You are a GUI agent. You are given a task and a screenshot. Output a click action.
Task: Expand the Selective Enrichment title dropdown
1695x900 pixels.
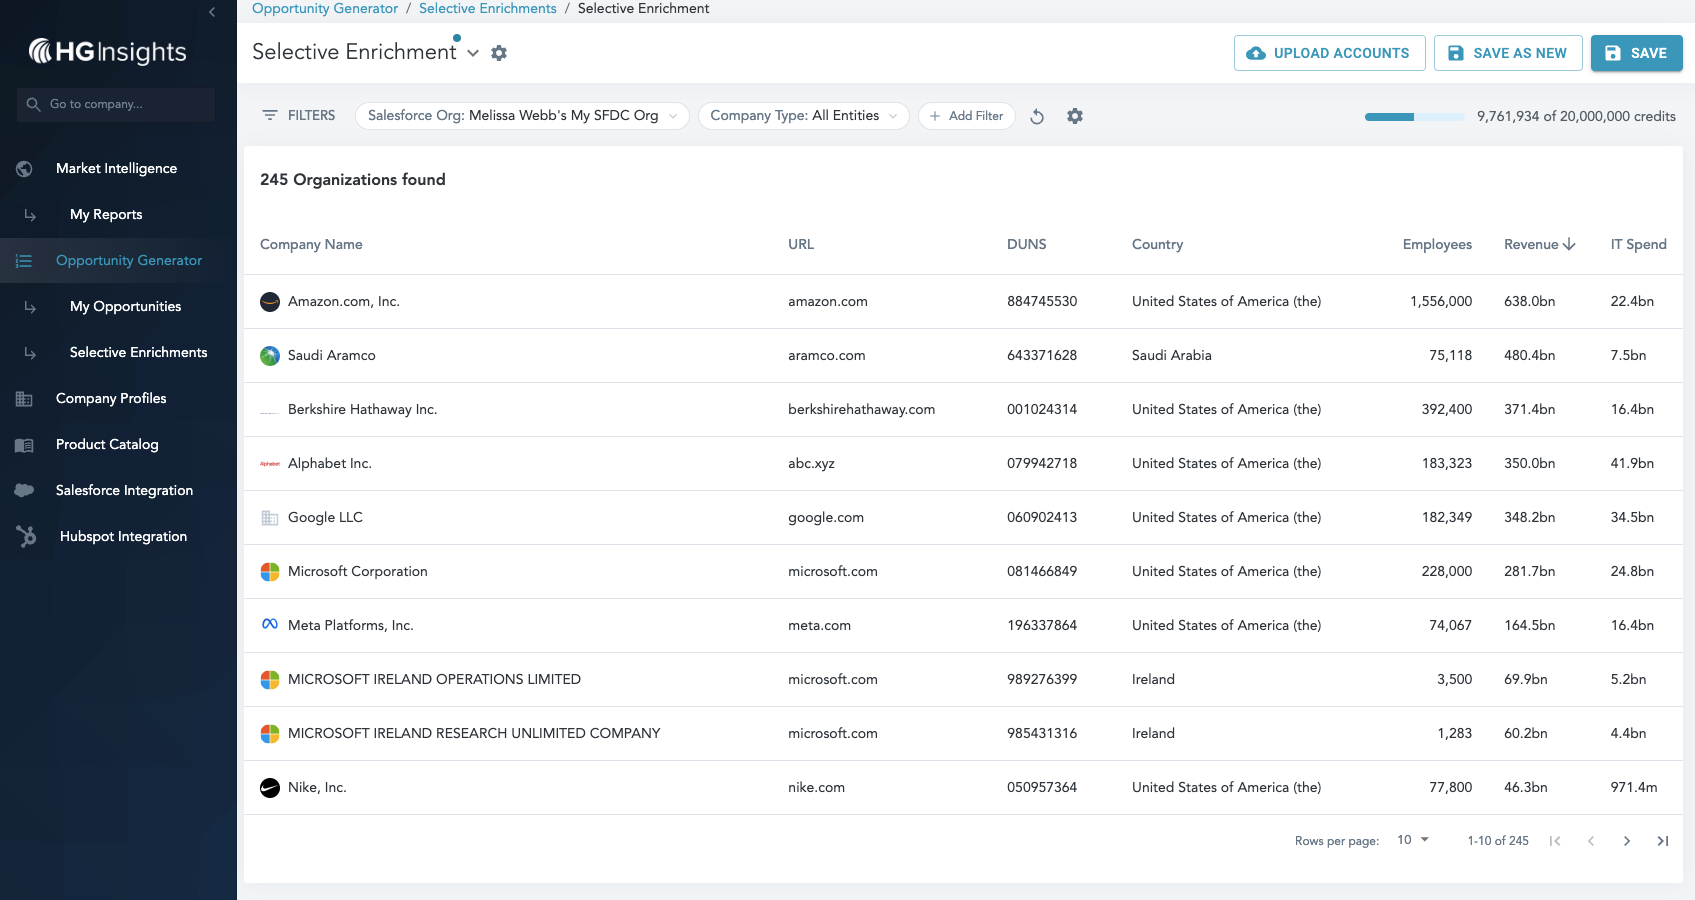pos(473,53)
